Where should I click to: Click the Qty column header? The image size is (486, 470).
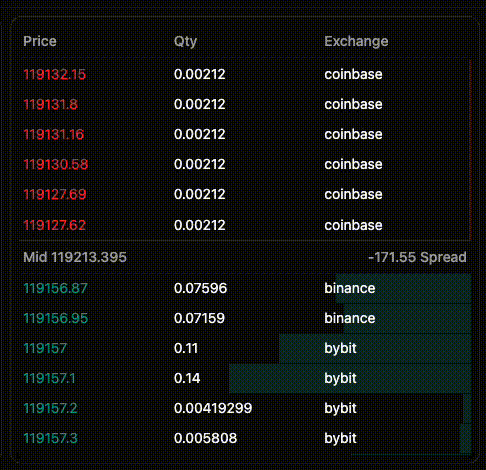pyautogui.click(x=185, y=42)
